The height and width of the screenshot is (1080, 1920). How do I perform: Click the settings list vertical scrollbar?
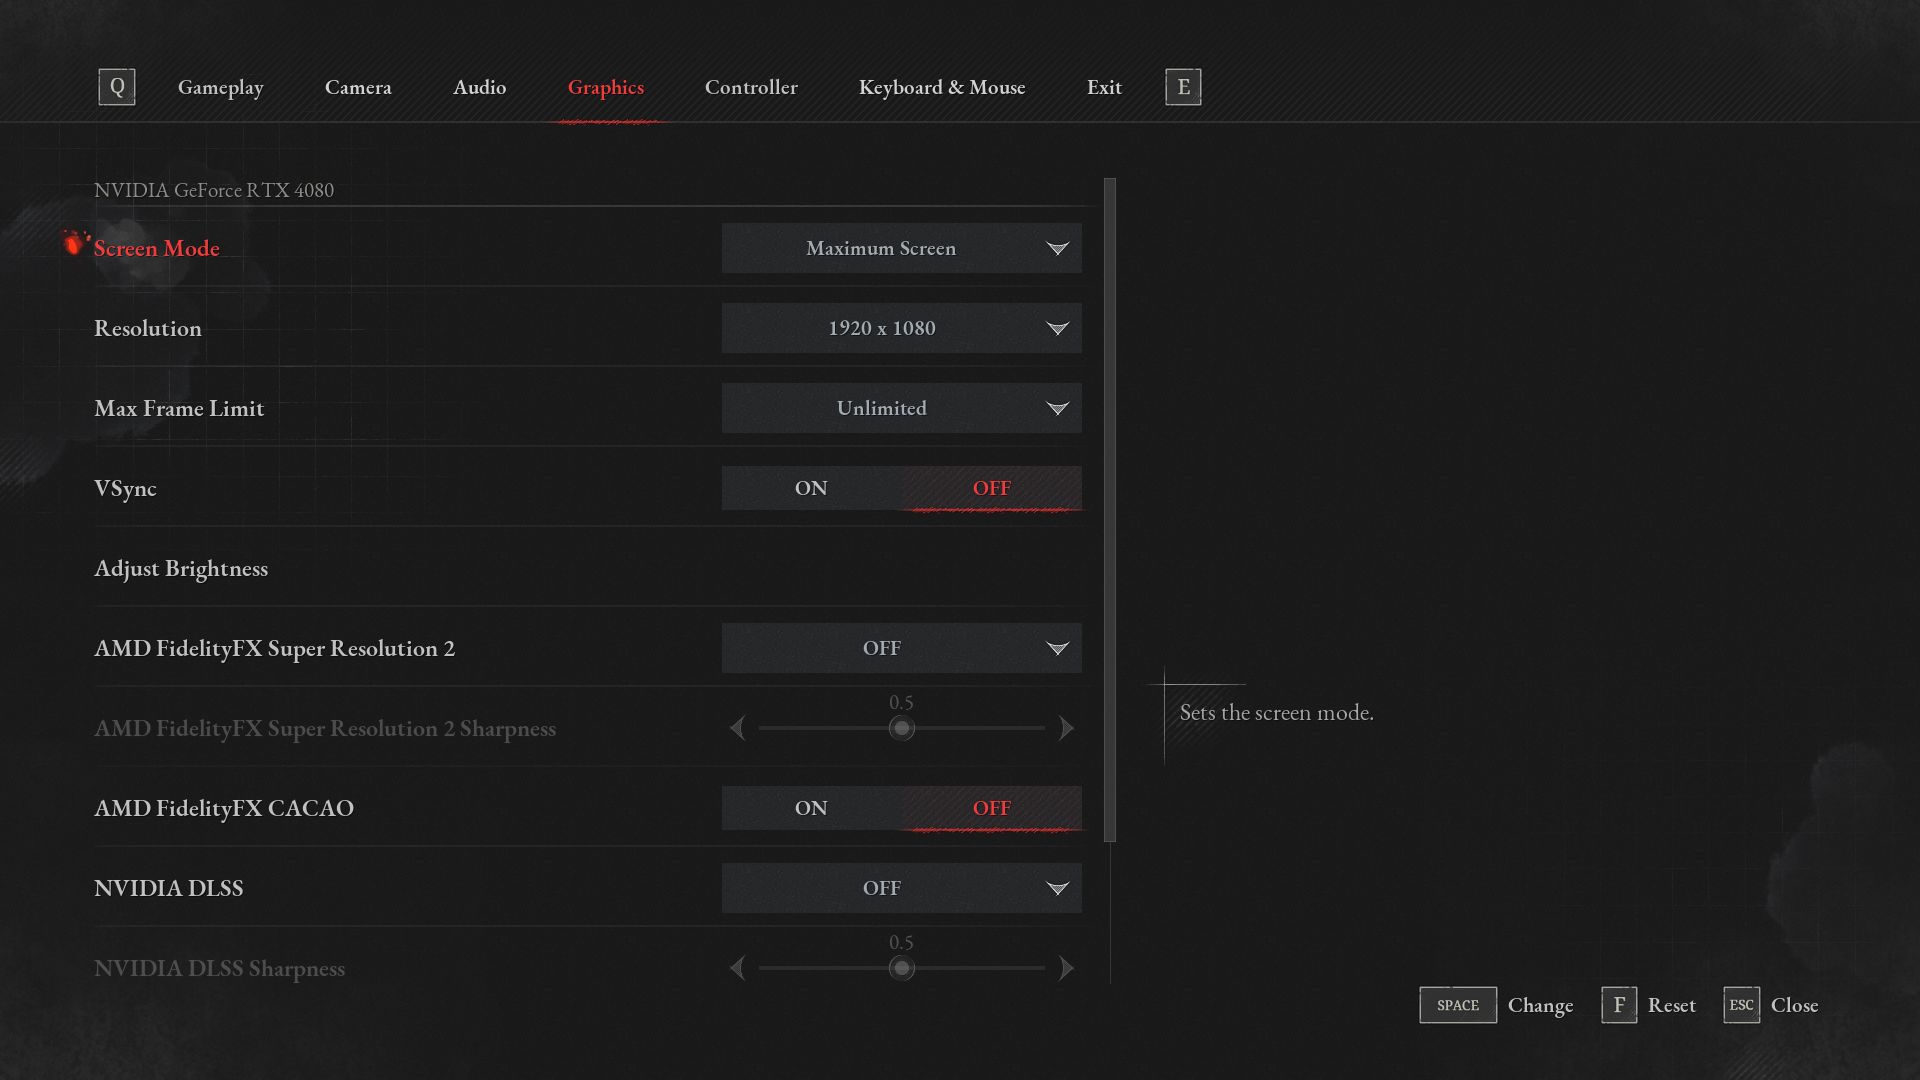click(1109, 510)
